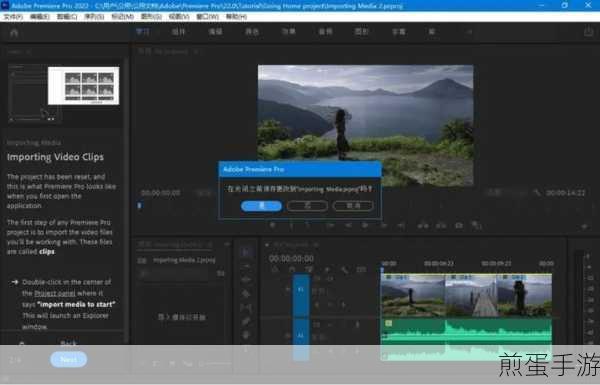Export a frame with the camera icon

coord(459,225)
